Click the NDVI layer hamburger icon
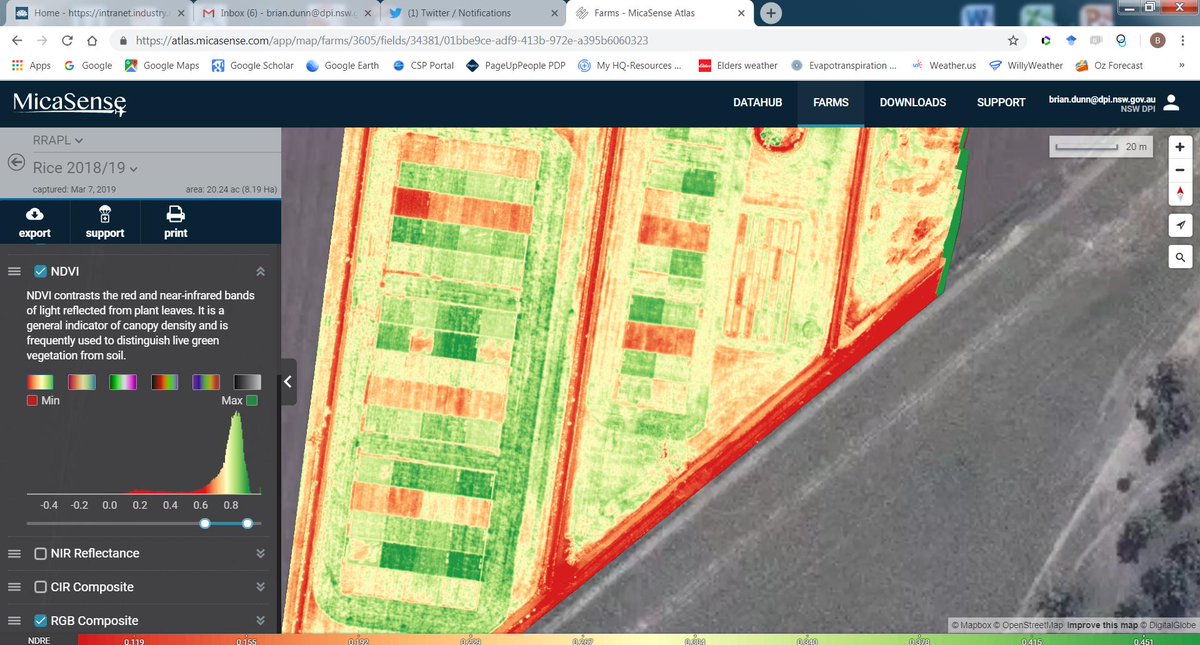The image size is (1200, 645). 14,270
